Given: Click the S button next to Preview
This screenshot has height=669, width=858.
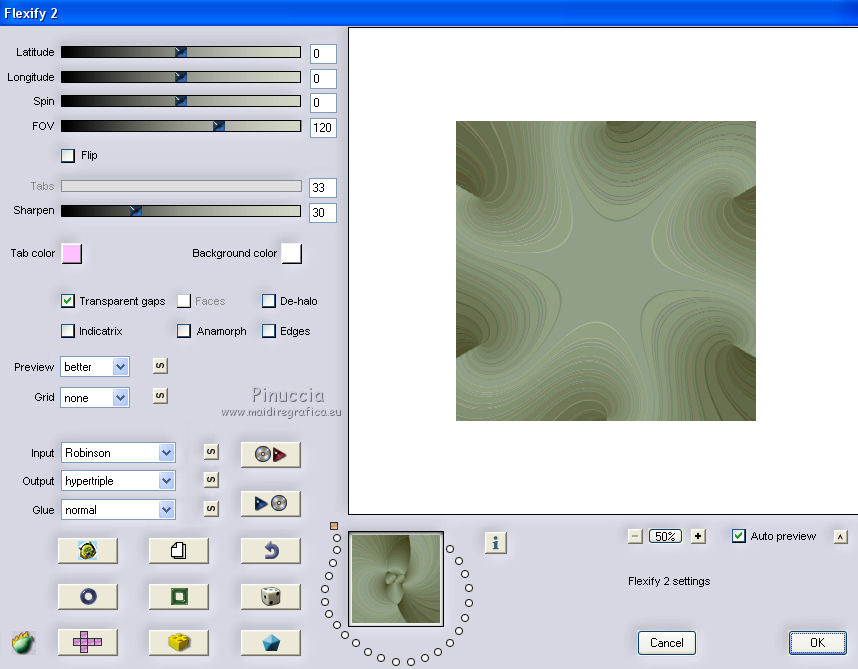Looking at the screenshot, I should pyautogui.click(x=160, y=365).
